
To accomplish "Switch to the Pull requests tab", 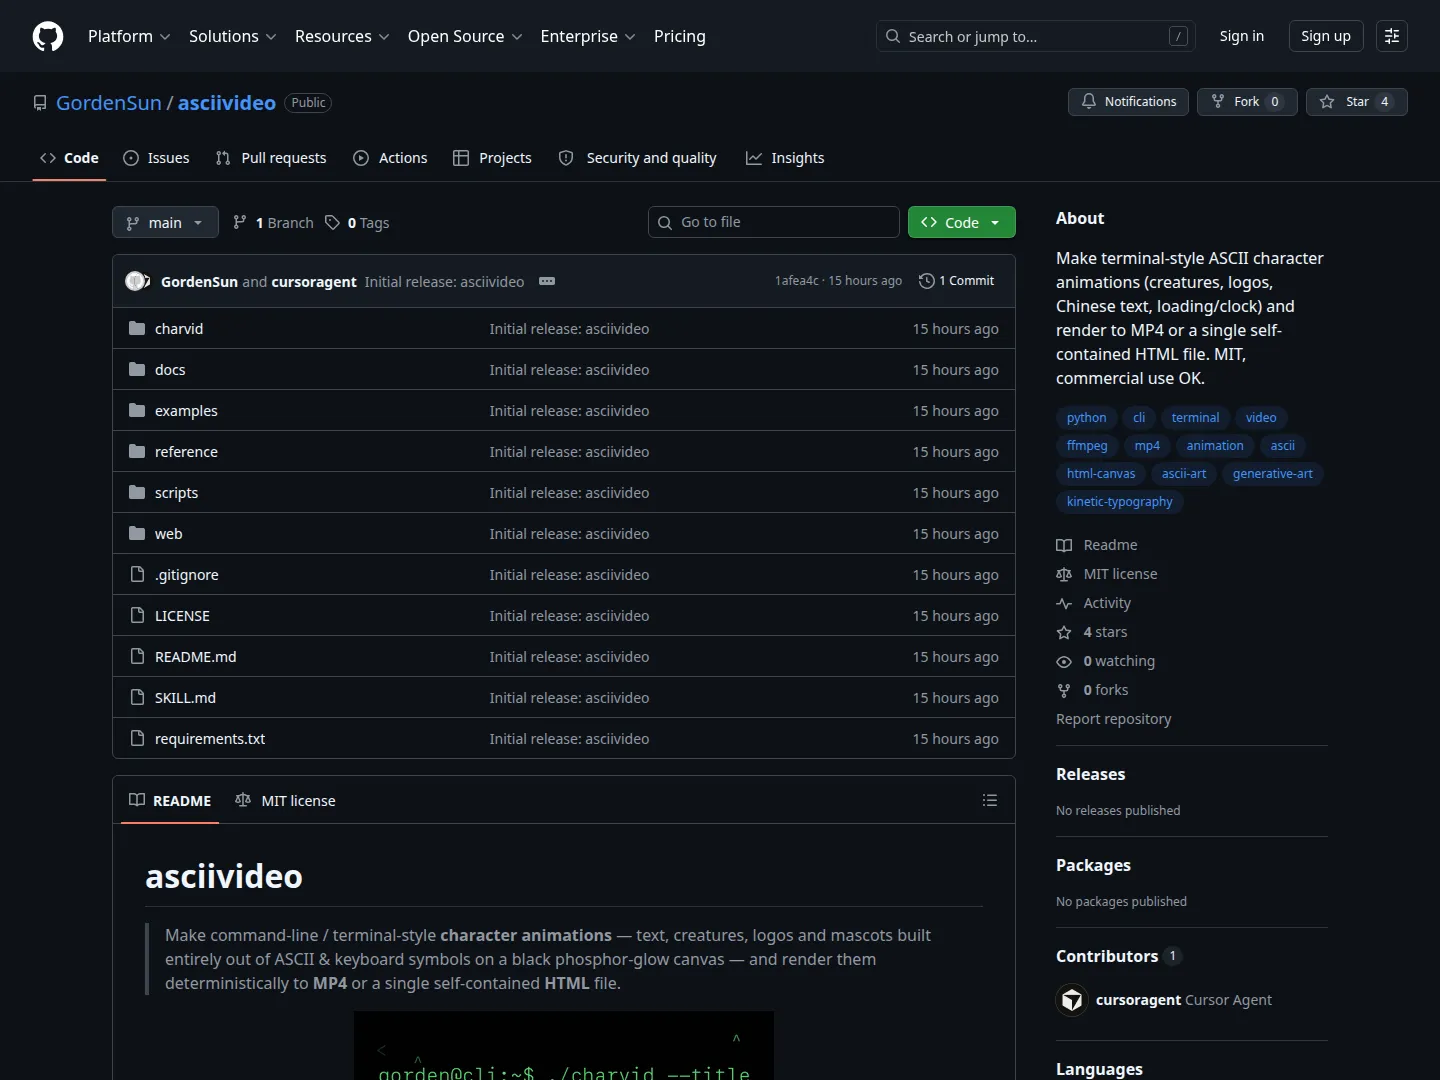I will coord(271,158).
